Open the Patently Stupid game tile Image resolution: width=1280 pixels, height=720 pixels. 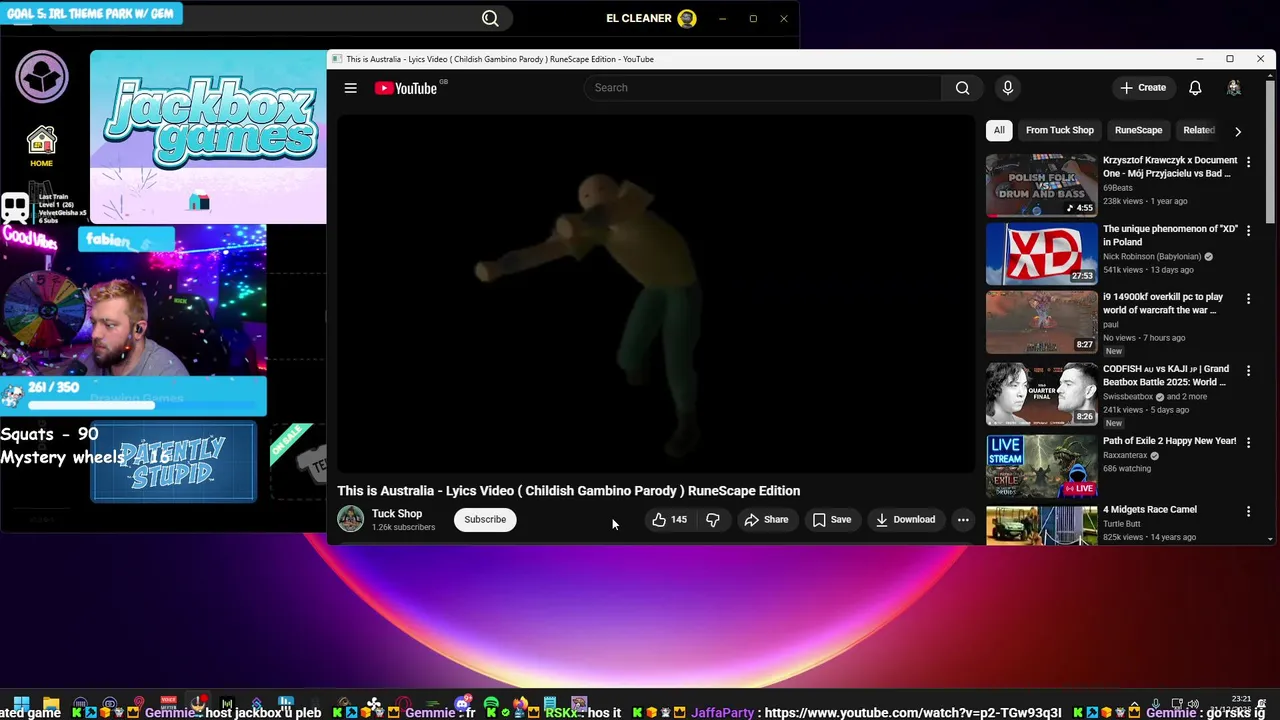(174, 462)
